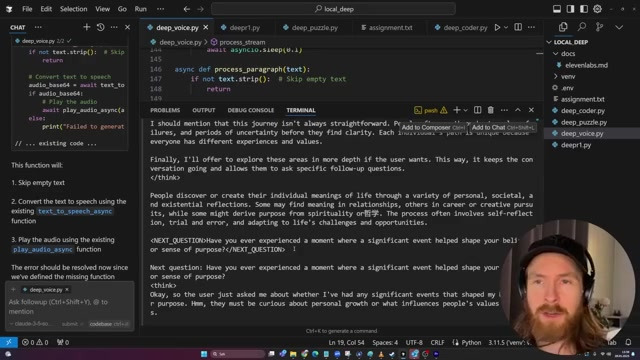Open the PROBLEMS panel tab
Screen dimensions: 640x360
165,110
